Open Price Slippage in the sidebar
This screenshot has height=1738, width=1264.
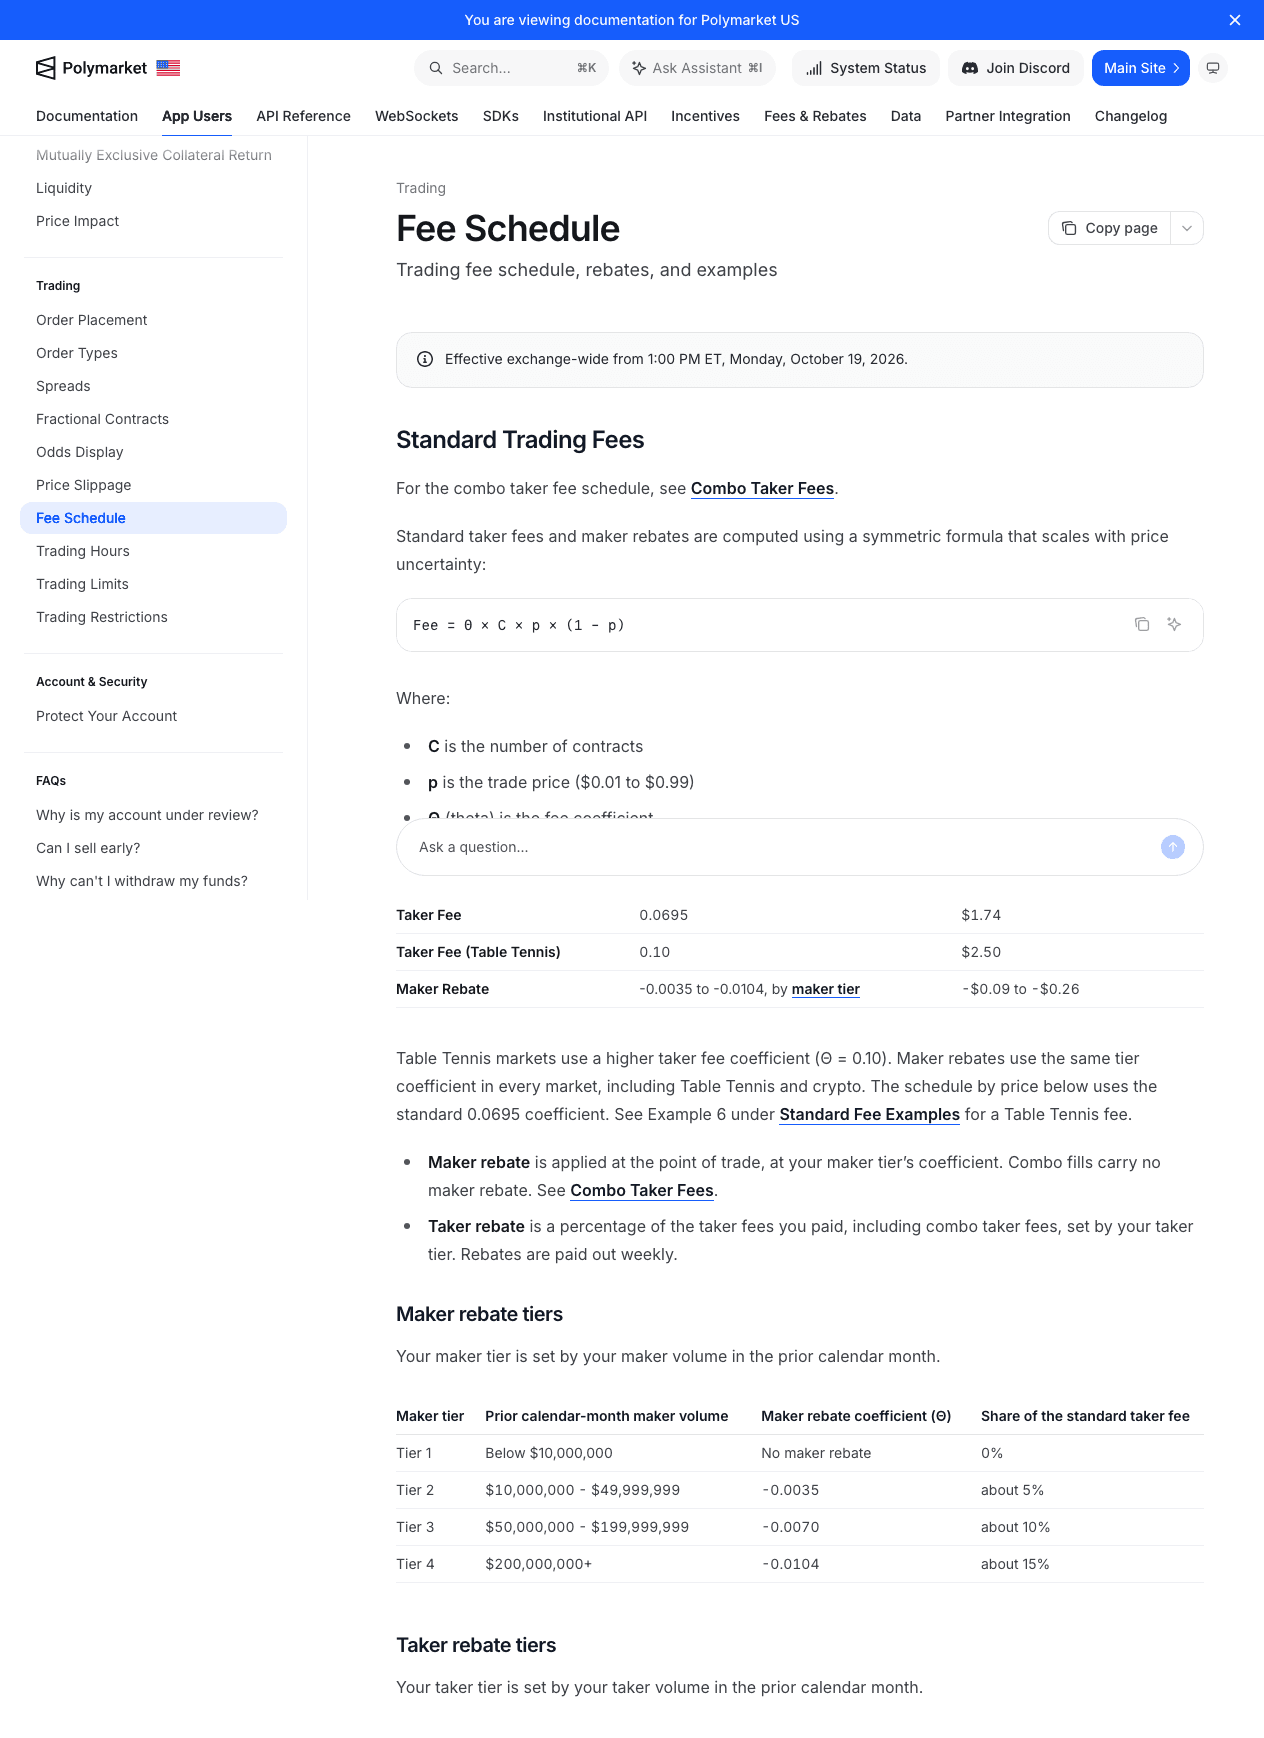153,485
